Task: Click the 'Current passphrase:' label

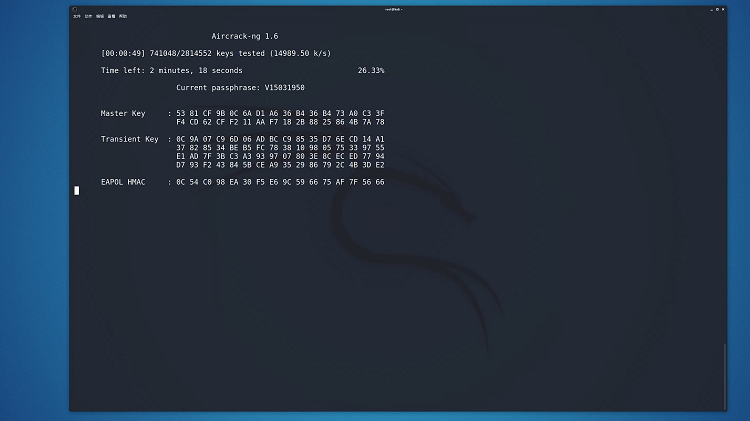Action: point(218,88)
